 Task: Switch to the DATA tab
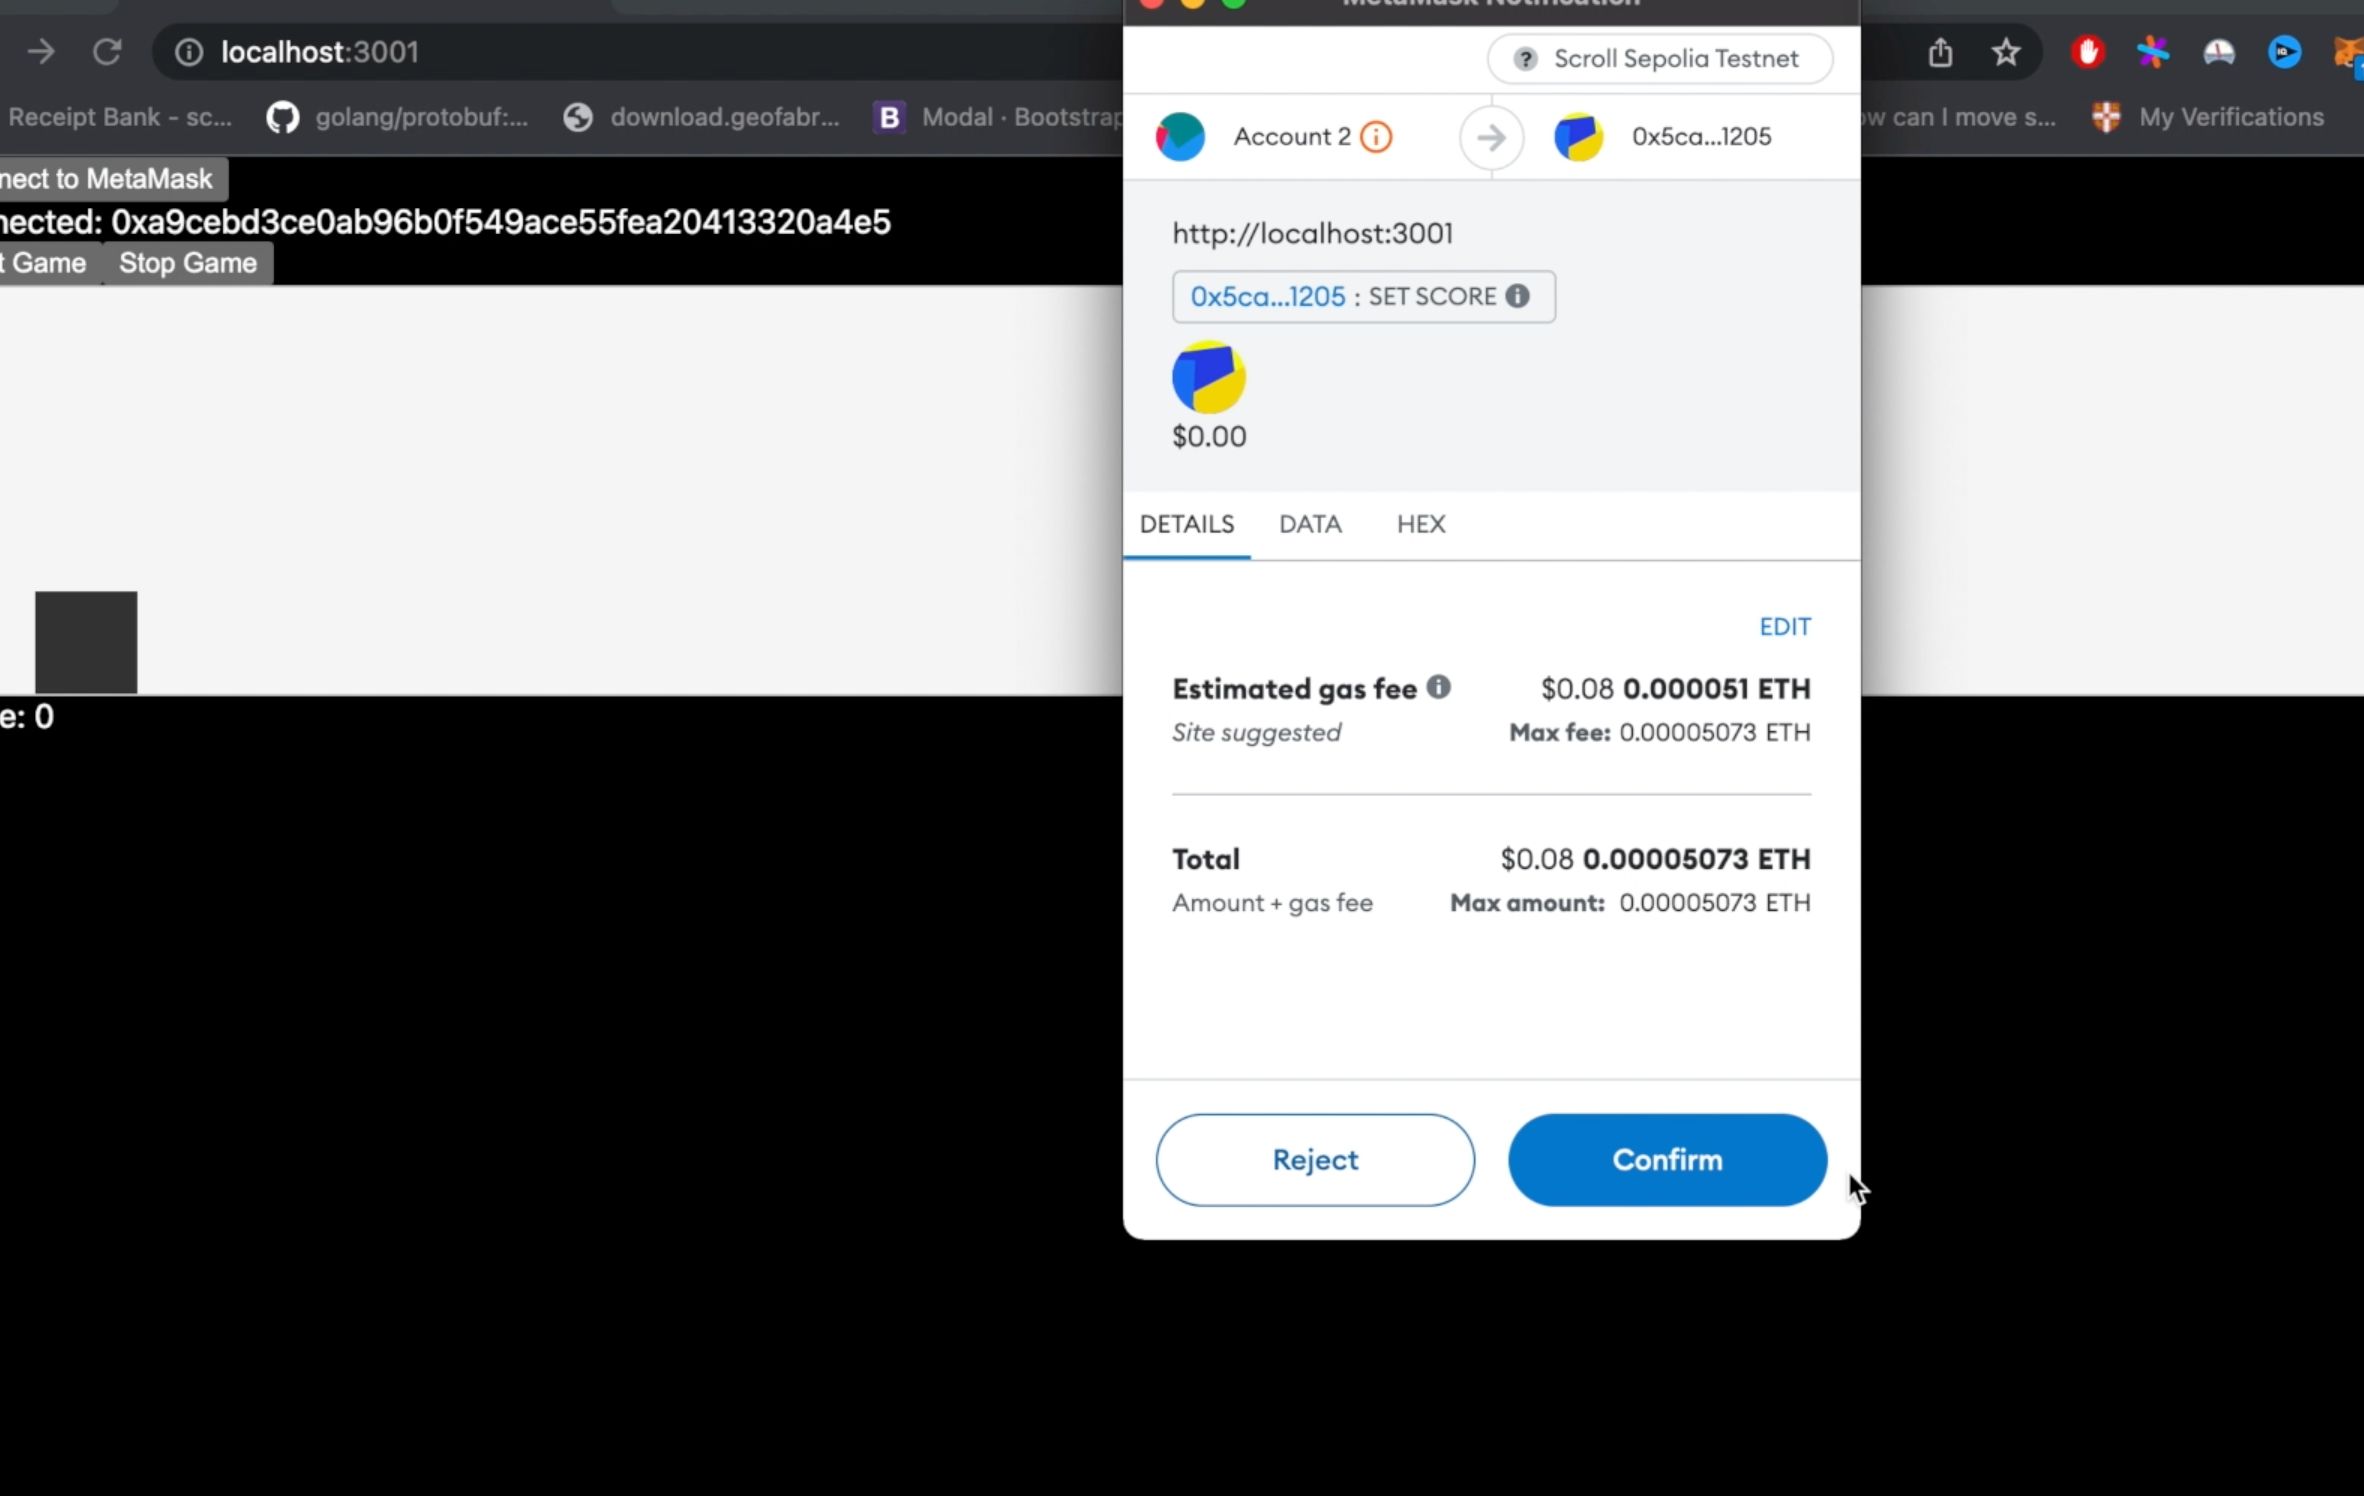pyautogui.click(x=1311, y=524)
